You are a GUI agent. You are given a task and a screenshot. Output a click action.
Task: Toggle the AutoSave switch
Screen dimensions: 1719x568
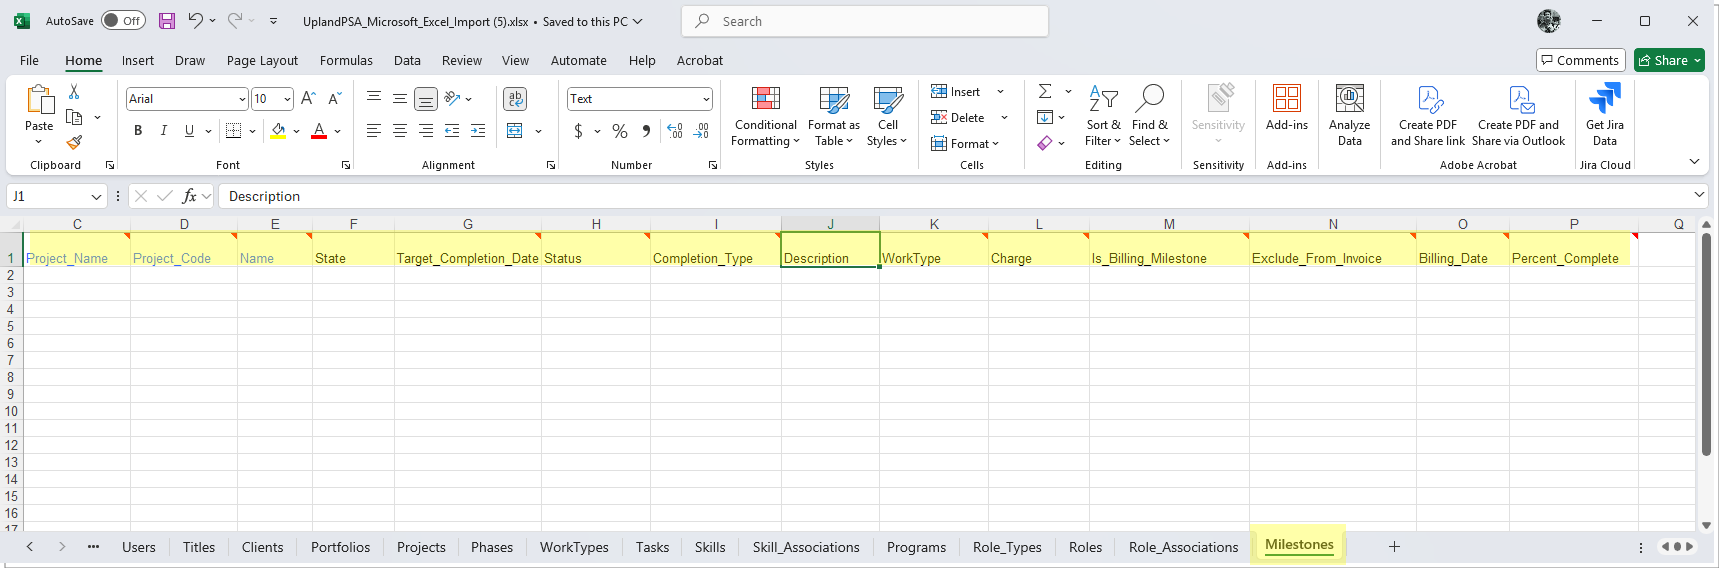click(x=123, y=21)
